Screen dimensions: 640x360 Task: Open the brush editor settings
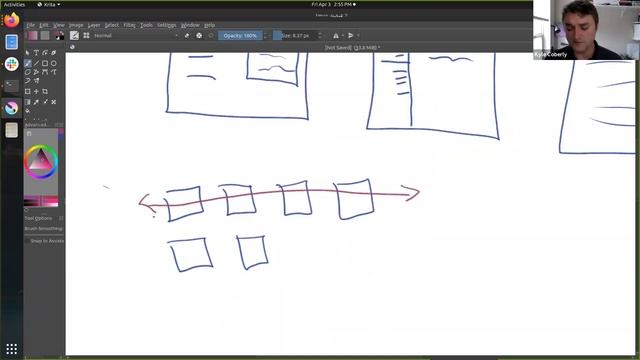coord(74,36)
